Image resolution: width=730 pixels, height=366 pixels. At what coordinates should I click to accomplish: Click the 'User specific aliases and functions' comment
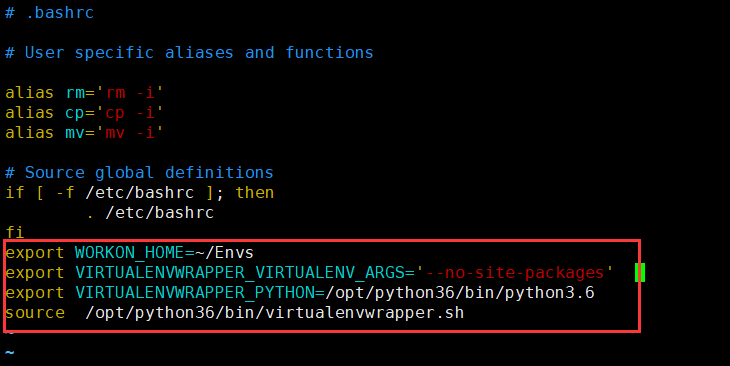click(x=189, y=53)
